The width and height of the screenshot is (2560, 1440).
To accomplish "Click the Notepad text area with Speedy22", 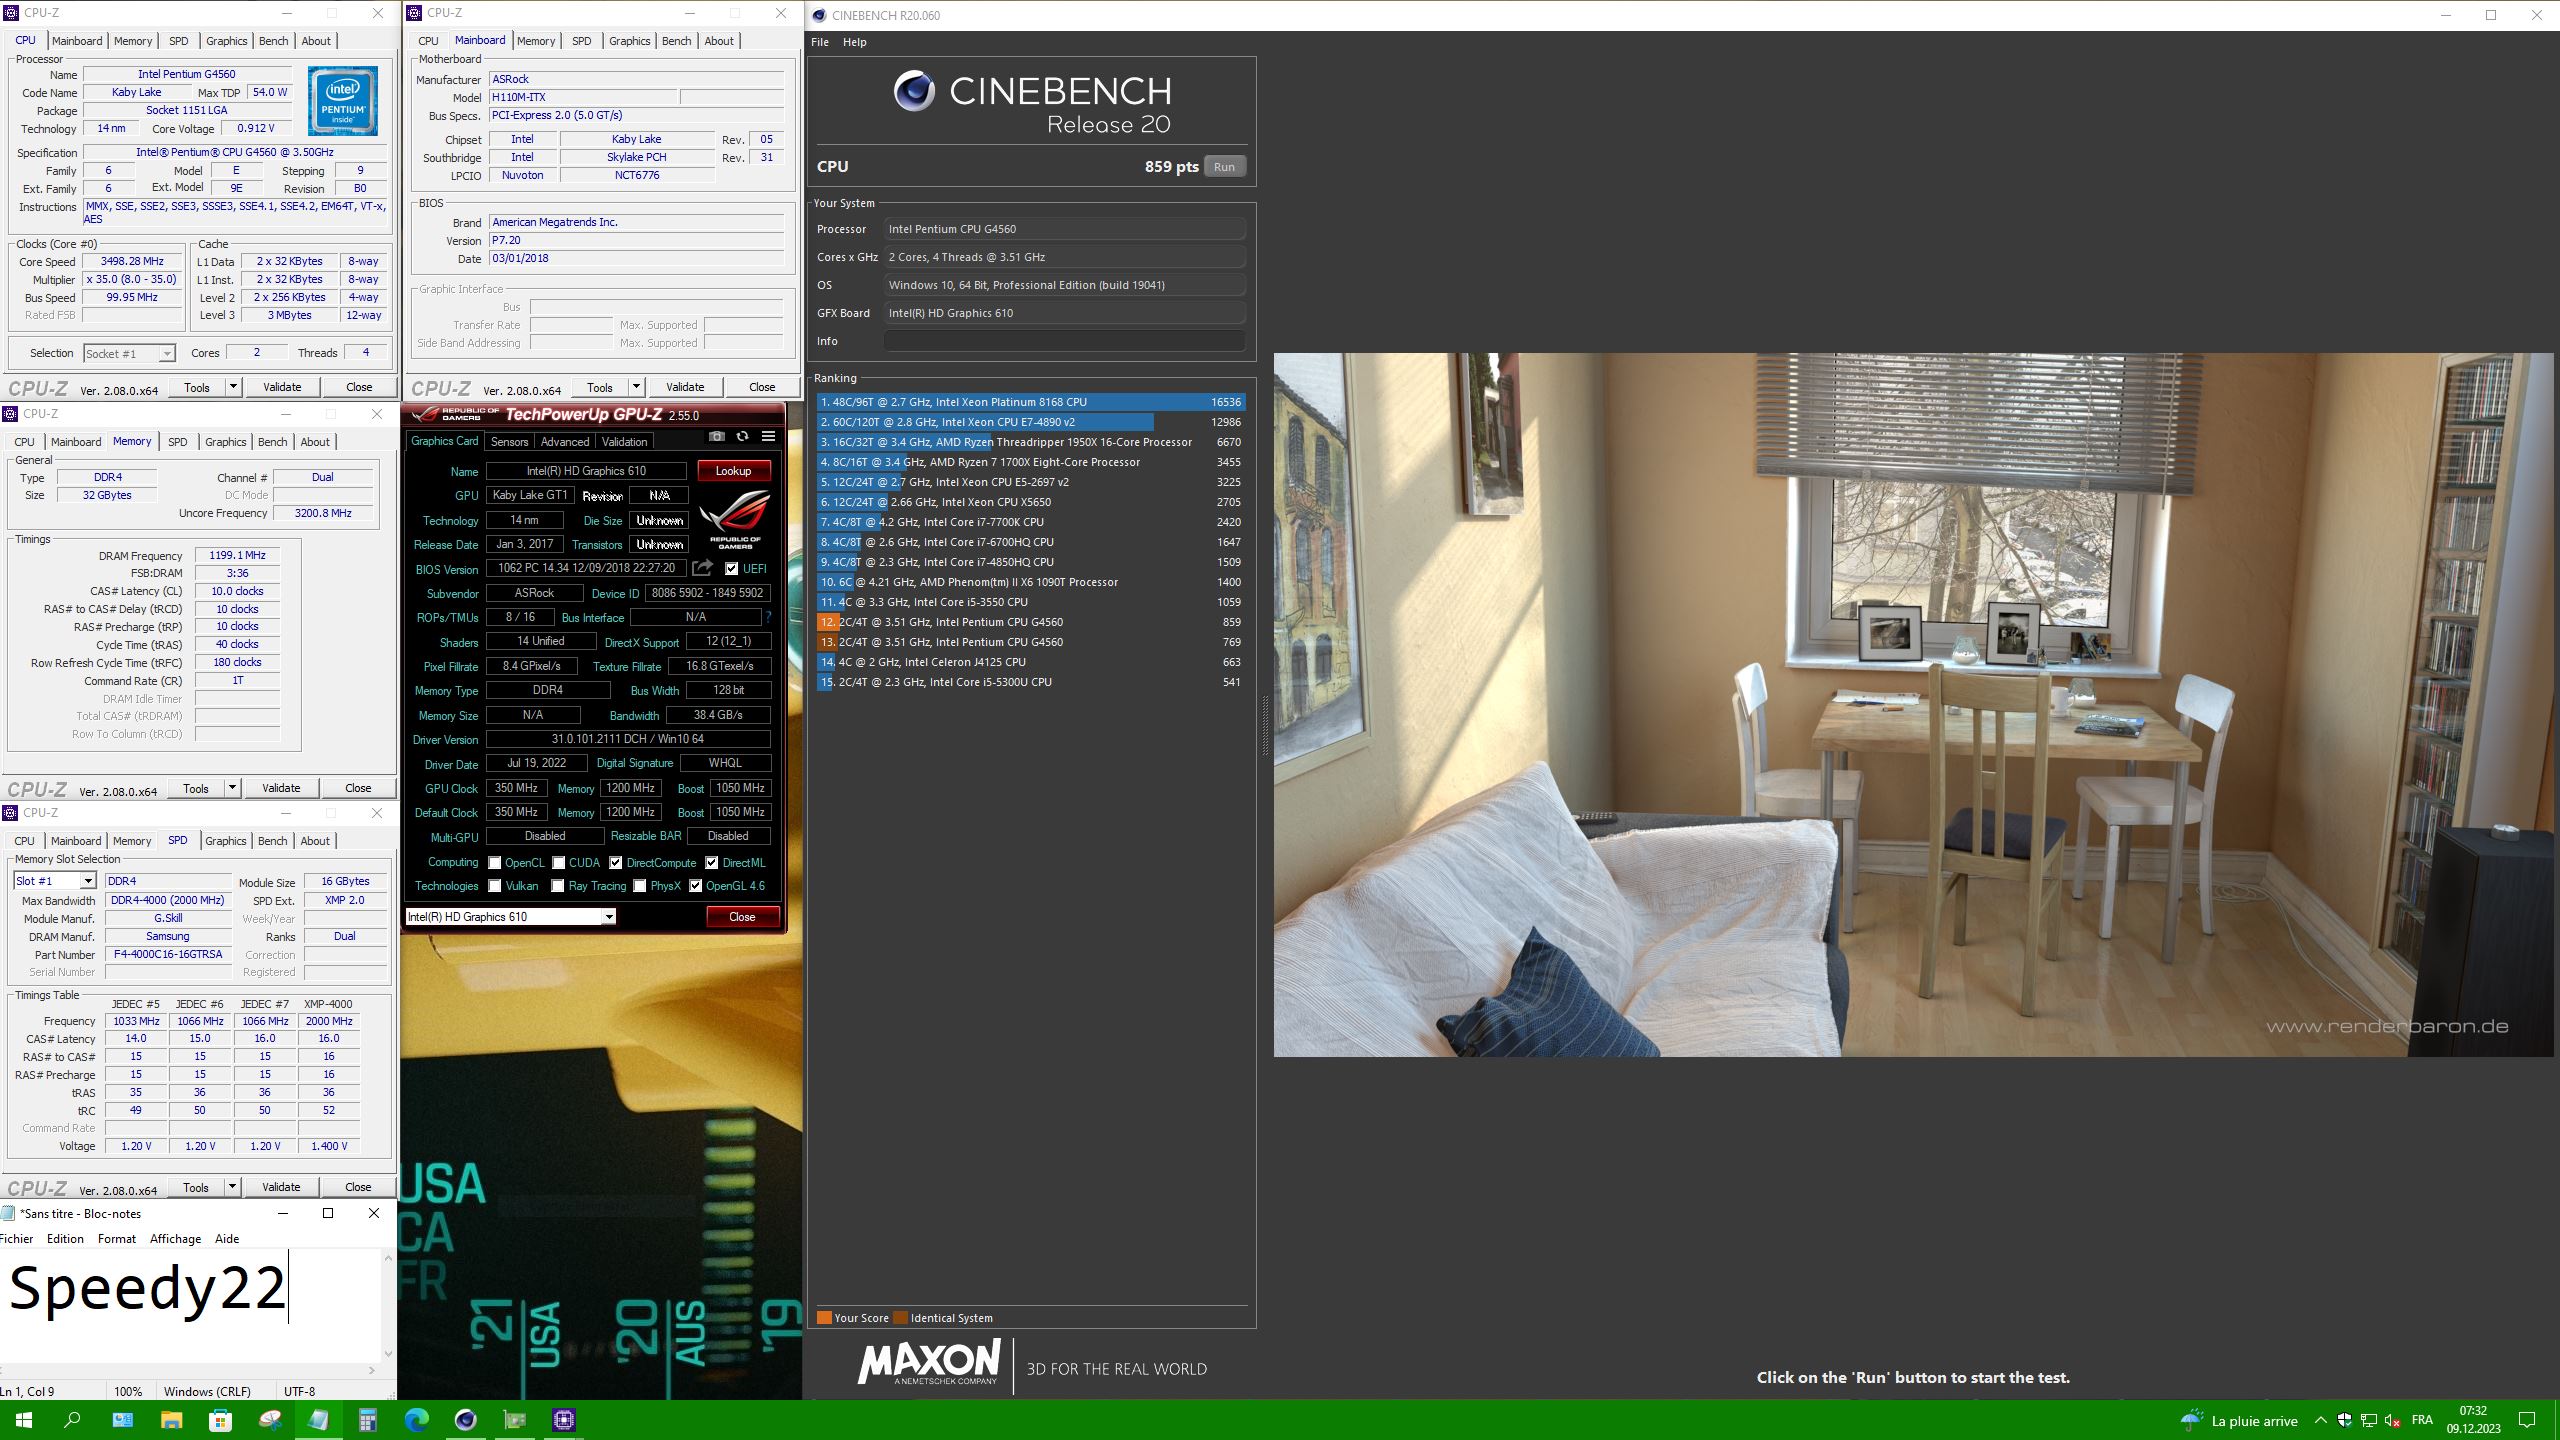I will tap(190, 1305).
